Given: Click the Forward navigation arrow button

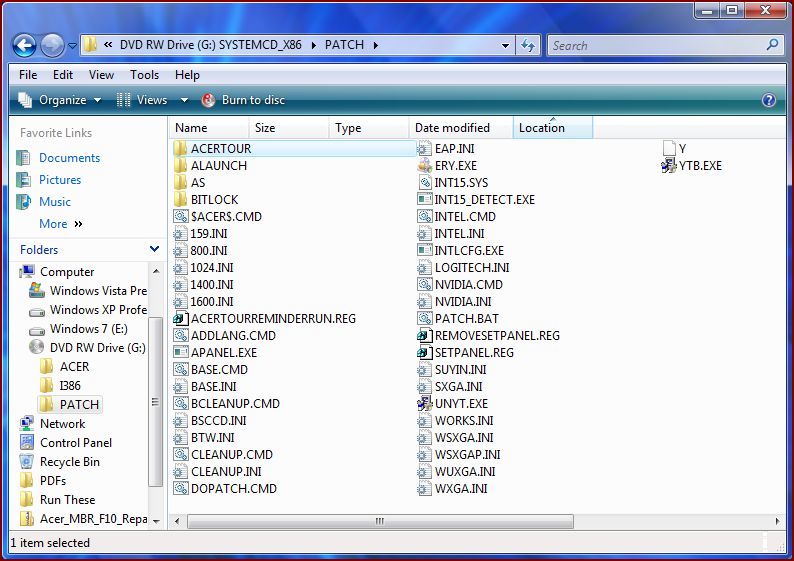Looking at the screenshot, I should 52,46.
